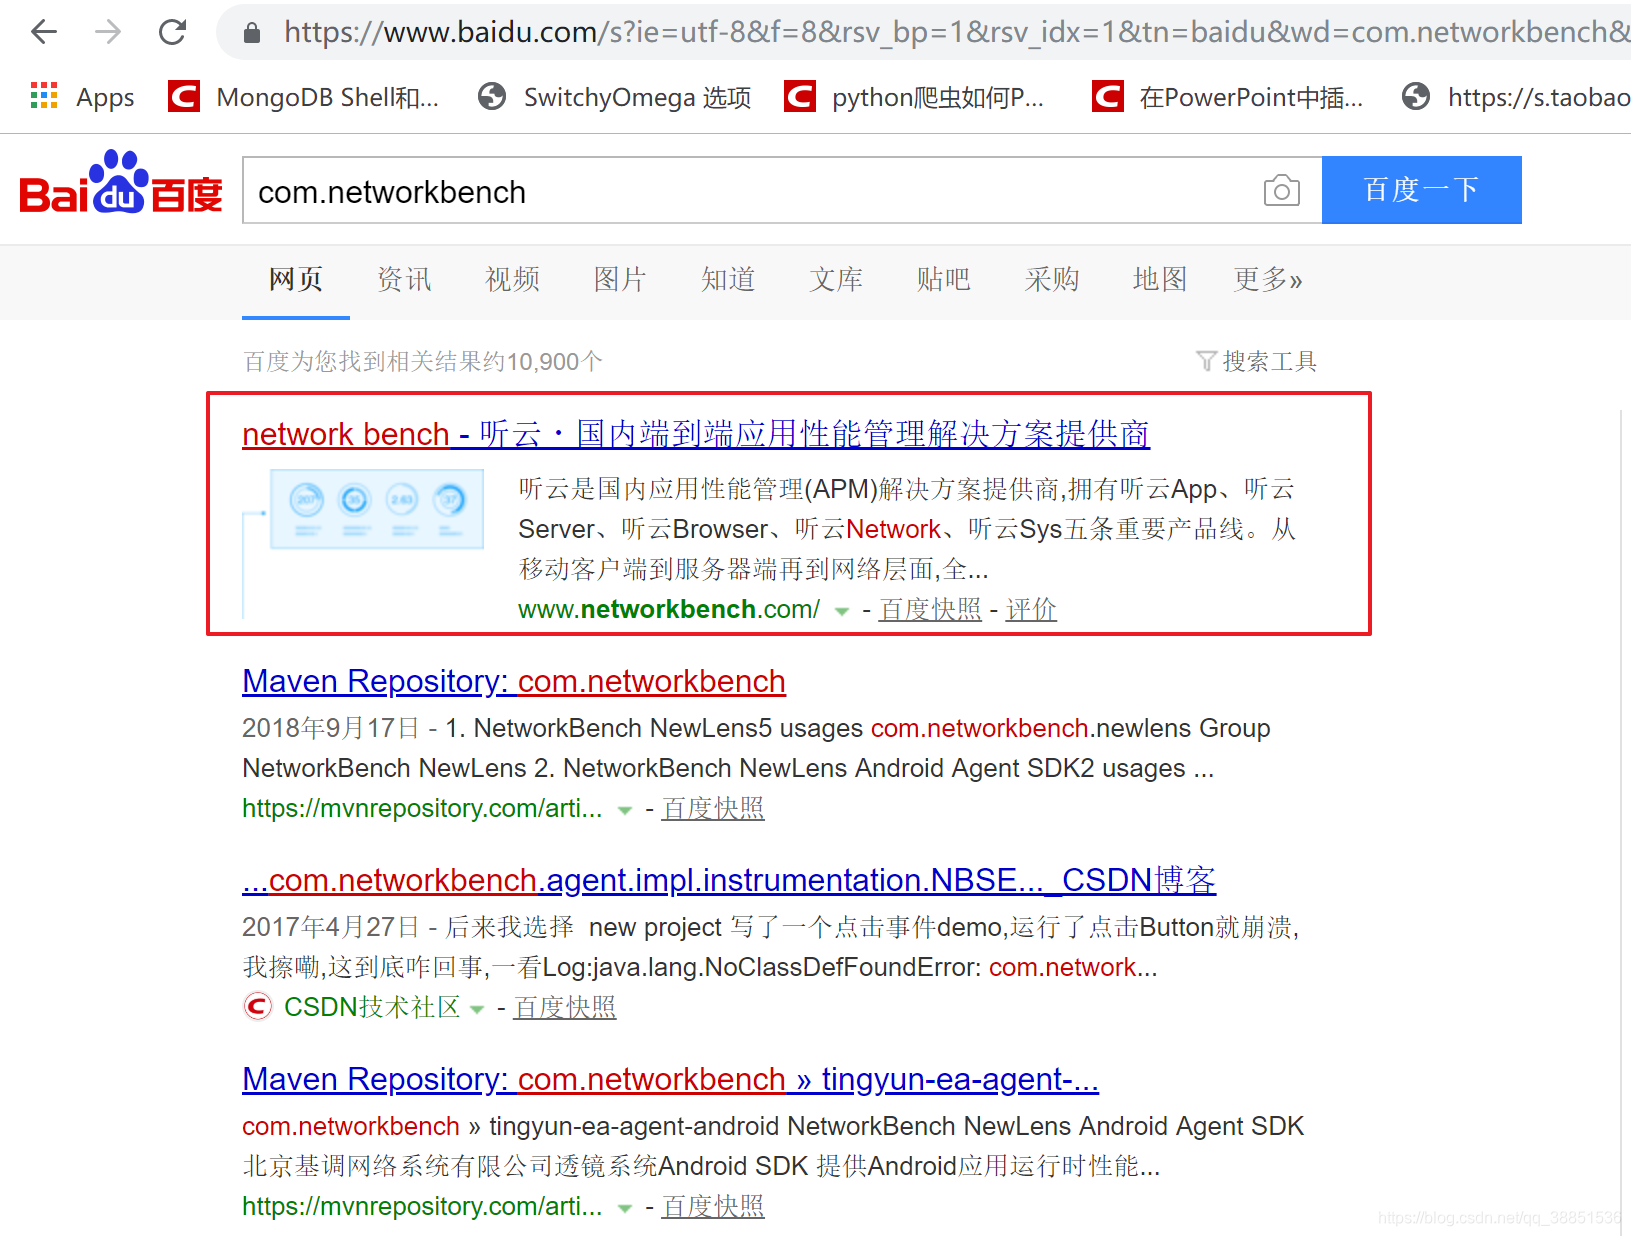Open Maven Repository tingyun-ea-agent result
This screenshot has height=1236, width=1631.
[x=671, y=1079]
